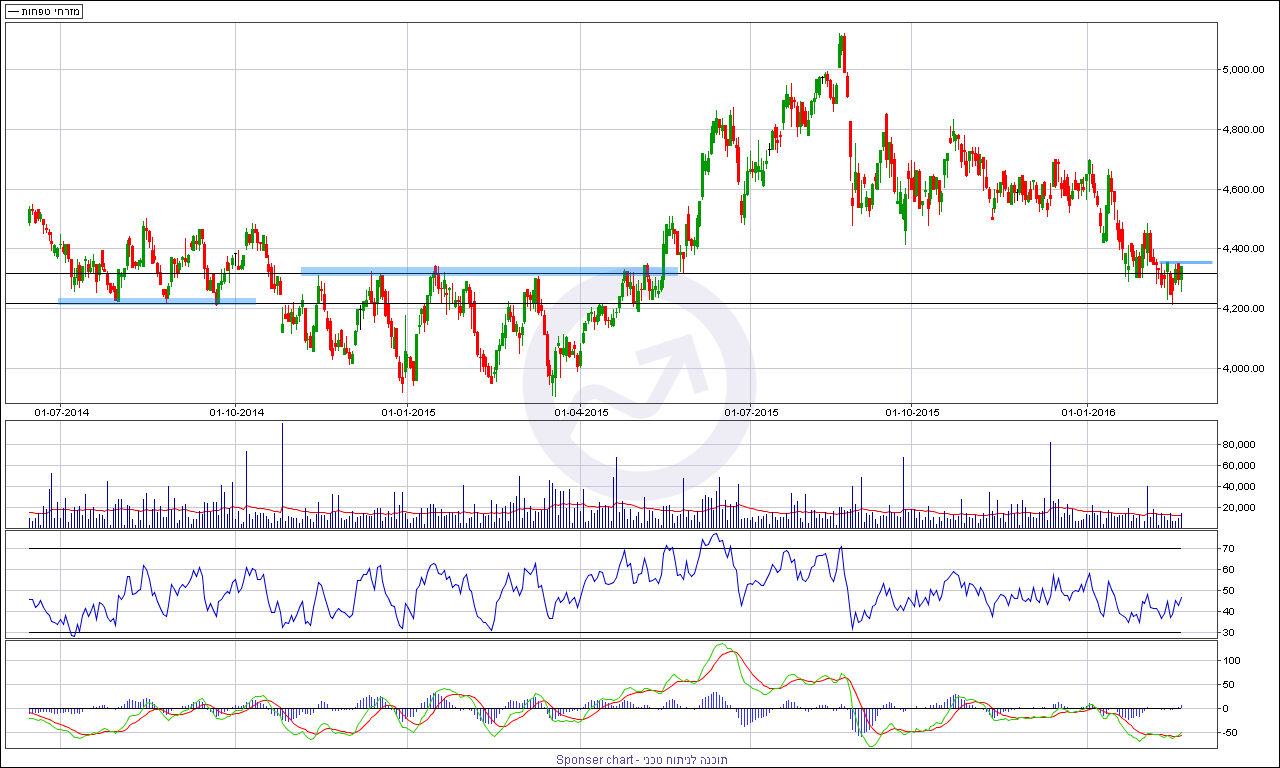
Task: Click the 01-10-2014 date axis label
Action: tap(236, 412)
